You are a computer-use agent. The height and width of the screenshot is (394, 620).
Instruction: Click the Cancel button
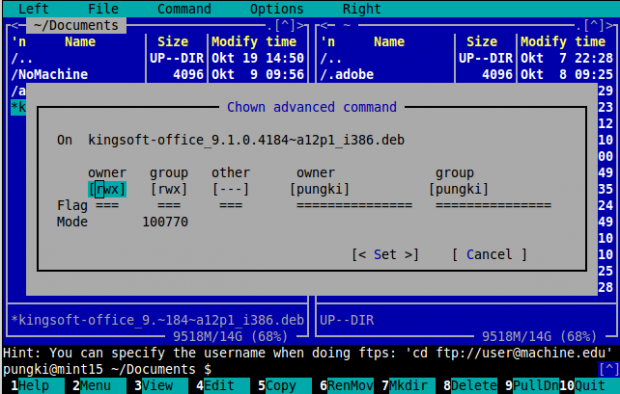pos(489,254)
